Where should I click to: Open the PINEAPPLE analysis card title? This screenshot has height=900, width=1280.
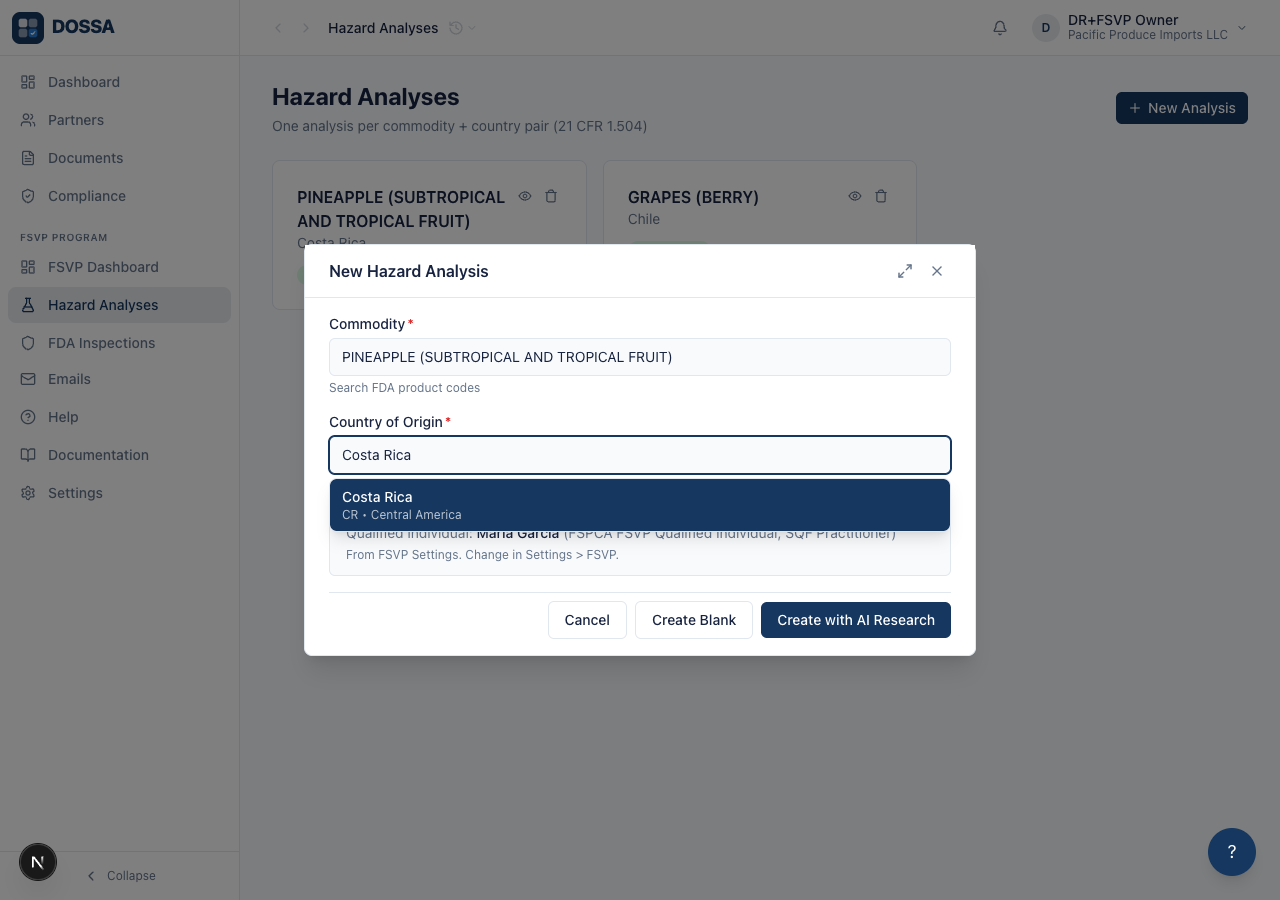401,209
